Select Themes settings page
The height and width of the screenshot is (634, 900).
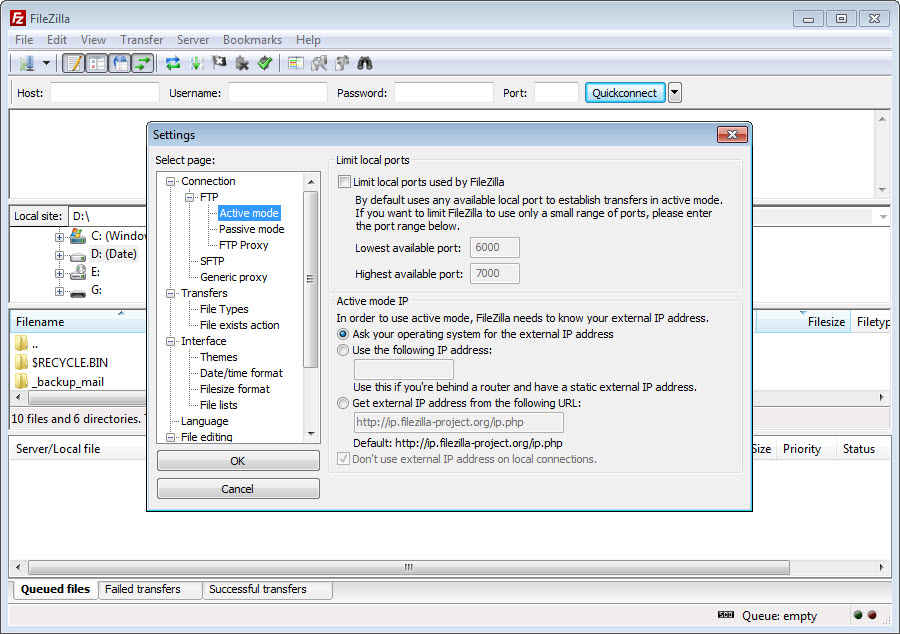(218, 357)
